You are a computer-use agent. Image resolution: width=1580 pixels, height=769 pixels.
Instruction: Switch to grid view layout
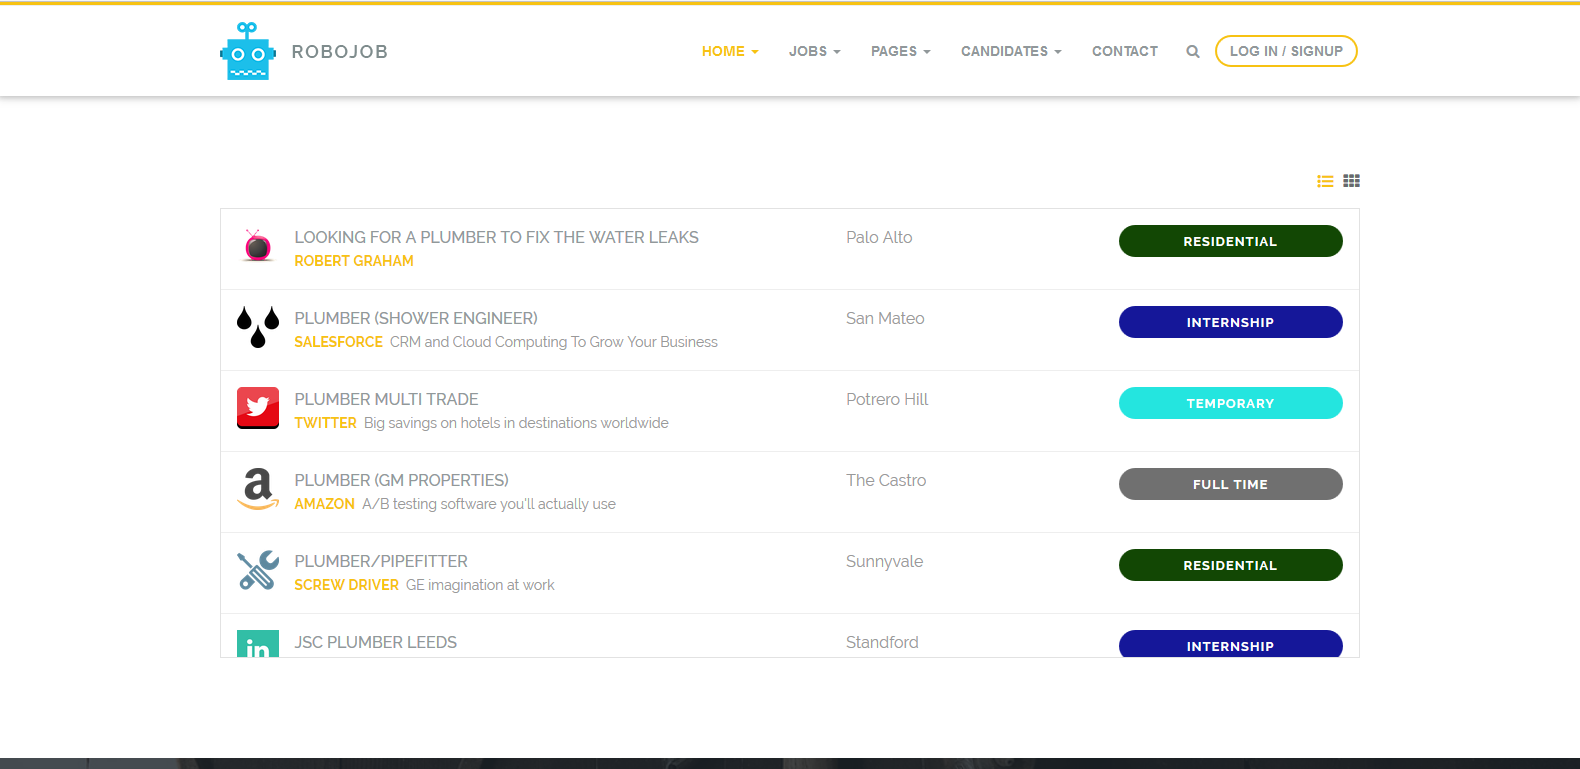1351,181
